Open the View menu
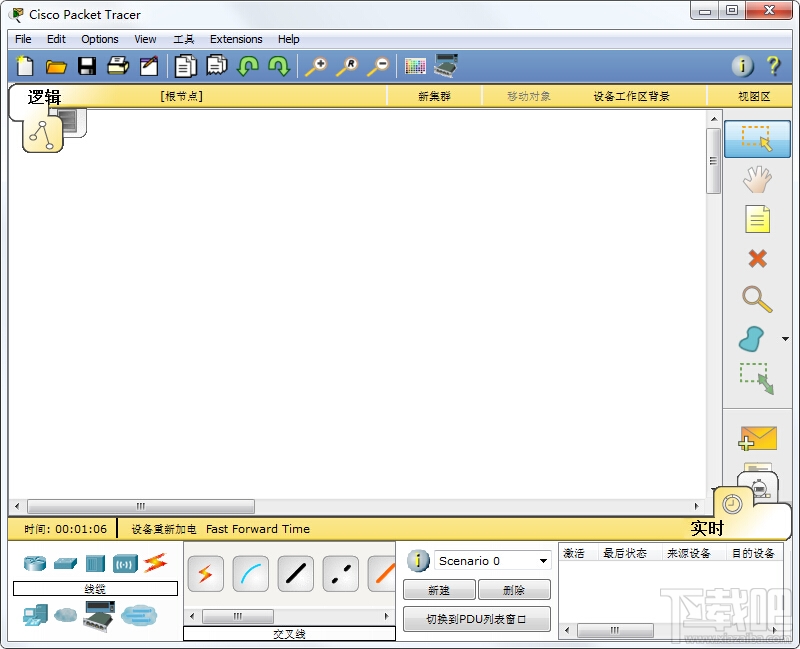This screenshot has width=800, height=649. click(x=145, y=39)
